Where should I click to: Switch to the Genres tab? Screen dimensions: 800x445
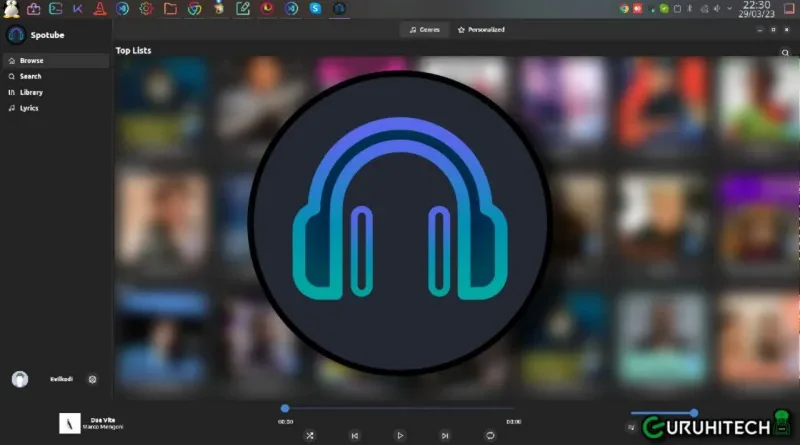coord(424,30)
